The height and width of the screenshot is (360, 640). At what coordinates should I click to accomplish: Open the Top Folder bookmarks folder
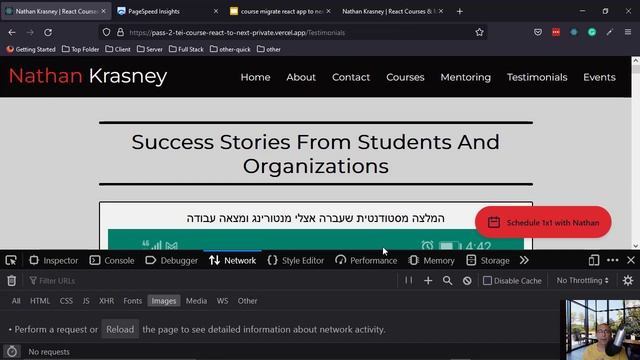pos(80,49)
